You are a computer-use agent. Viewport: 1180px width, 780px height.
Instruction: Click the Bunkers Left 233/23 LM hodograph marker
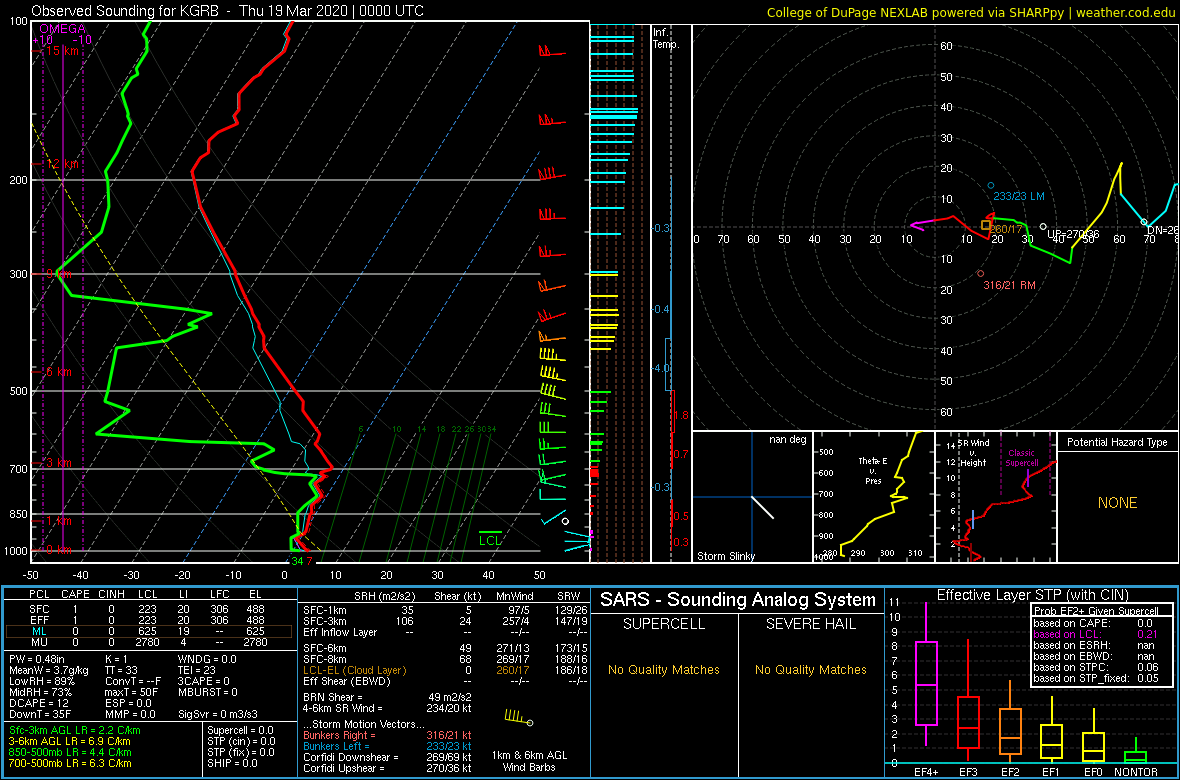(990, 185)
